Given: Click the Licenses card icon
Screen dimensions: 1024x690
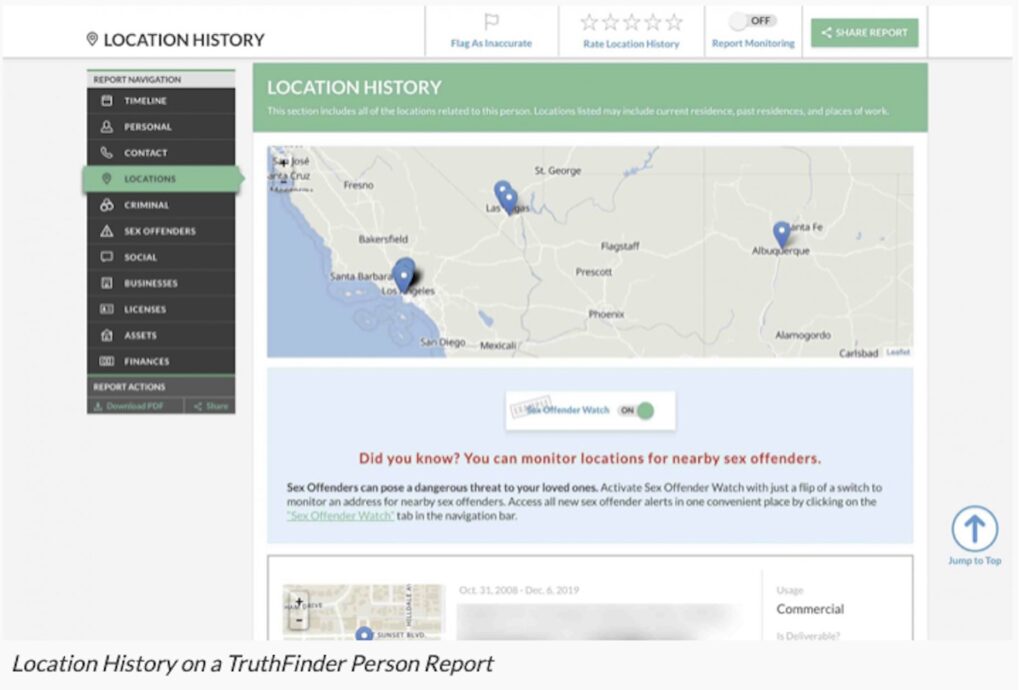Looking at the screenshot, I should 107,309.
